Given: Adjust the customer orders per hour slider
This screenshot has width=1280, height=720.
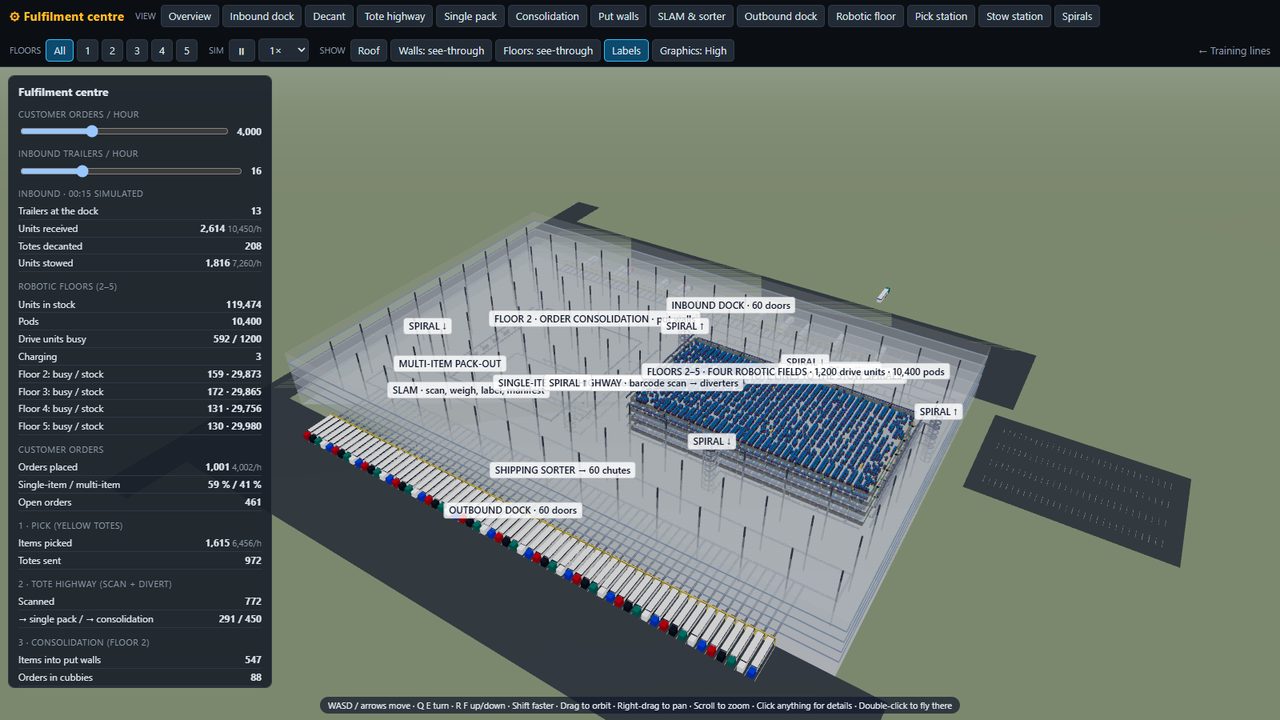Looking at the screenshot, I should pyautogui.click(x=125, y=131).
